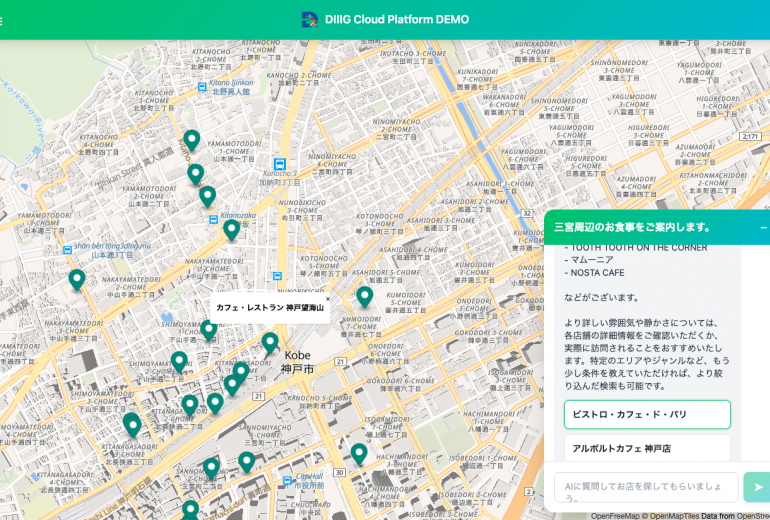This screenshot has height=520, width=770.
Task: Focus the AI question input field
Action: point(646,487)
